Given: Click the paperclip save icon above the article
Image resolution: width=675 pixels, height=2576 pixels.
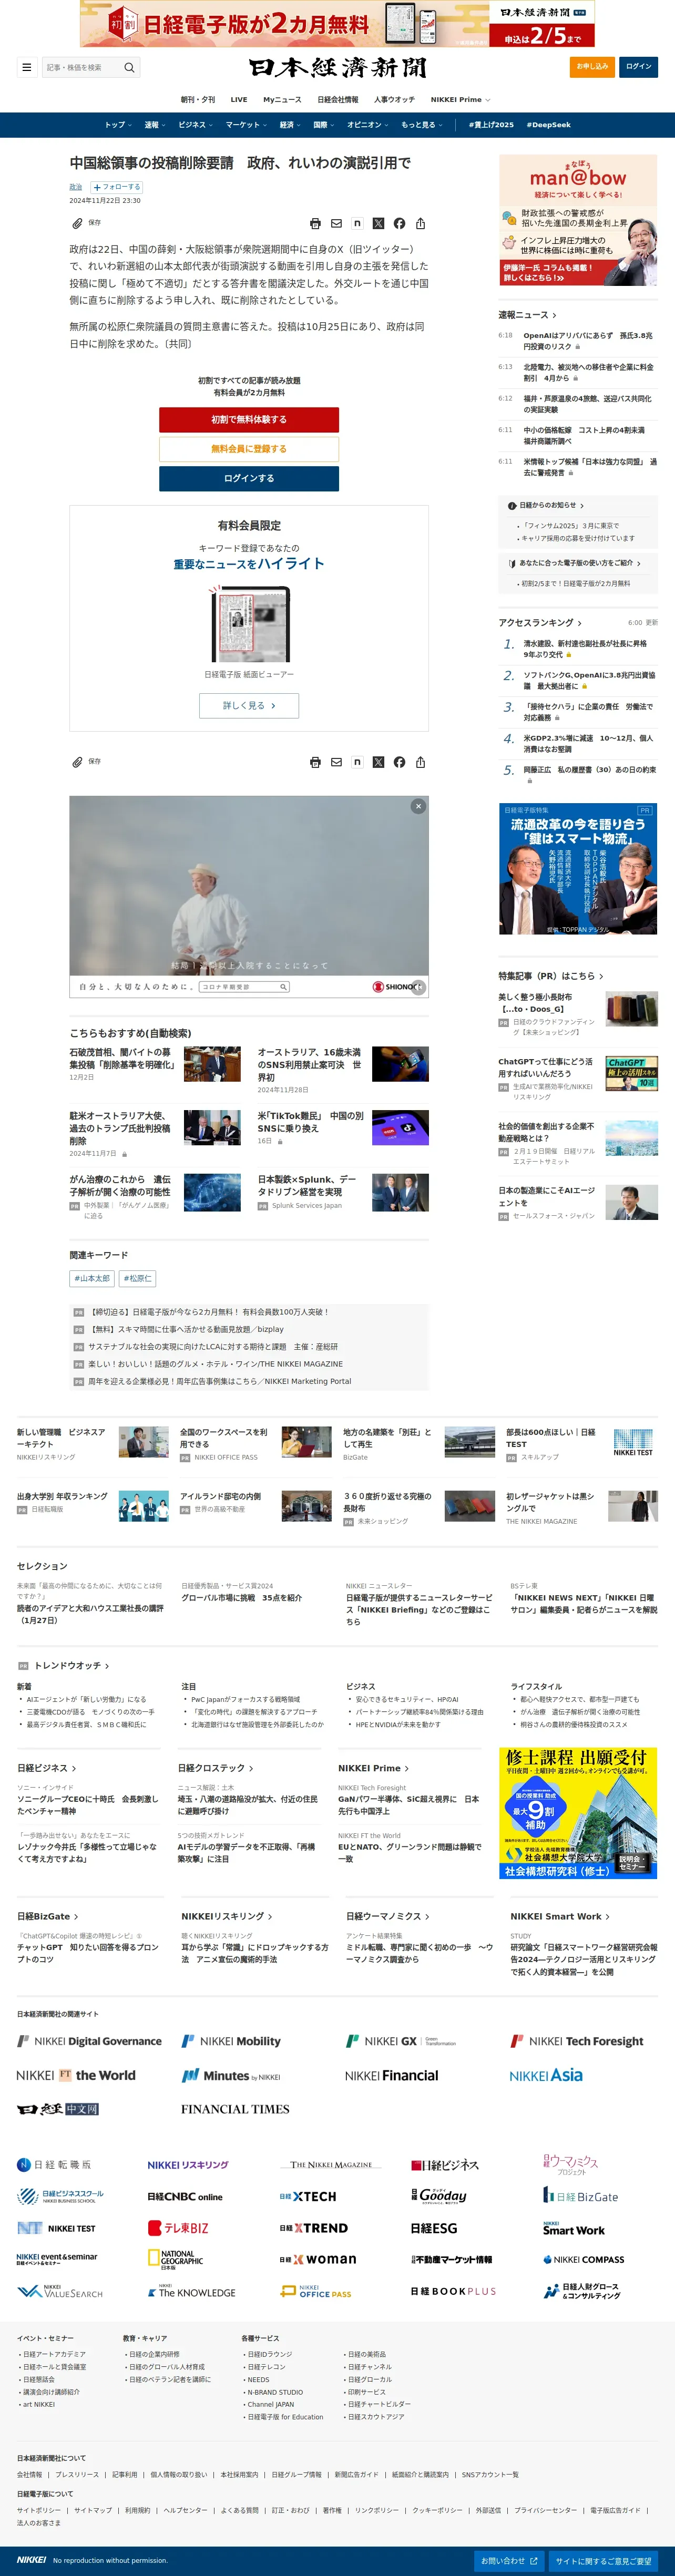Looking at the screenshot, I should point(77,223).
